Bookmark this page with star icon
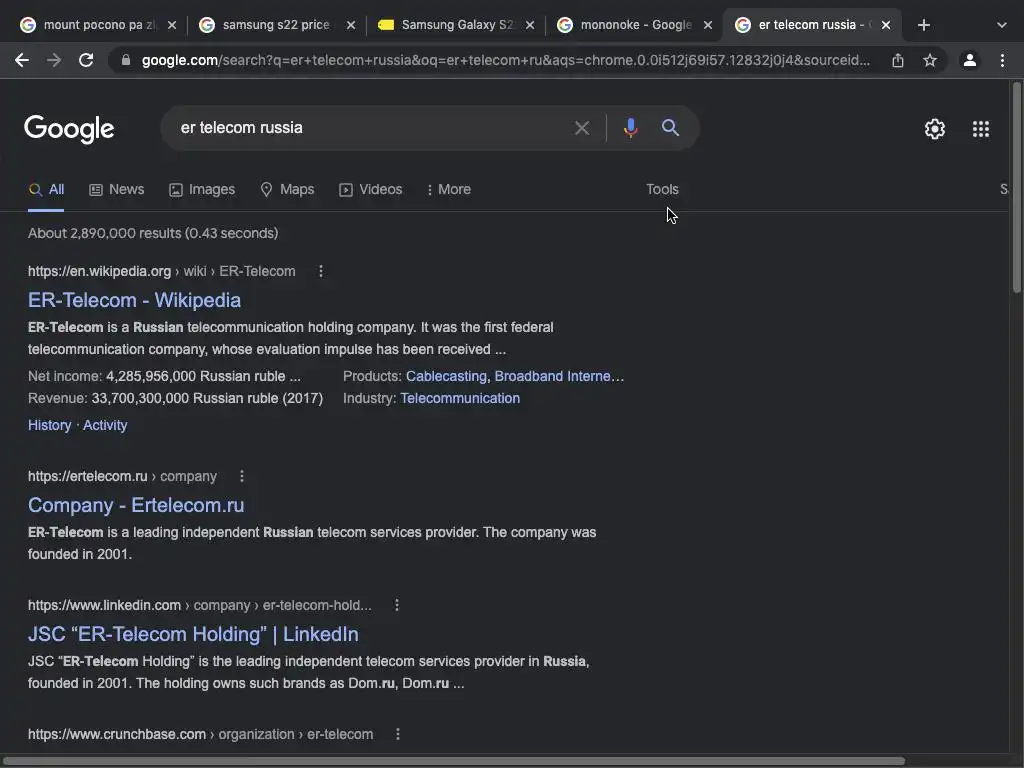 pyautogui.click(x=930, y=60)
